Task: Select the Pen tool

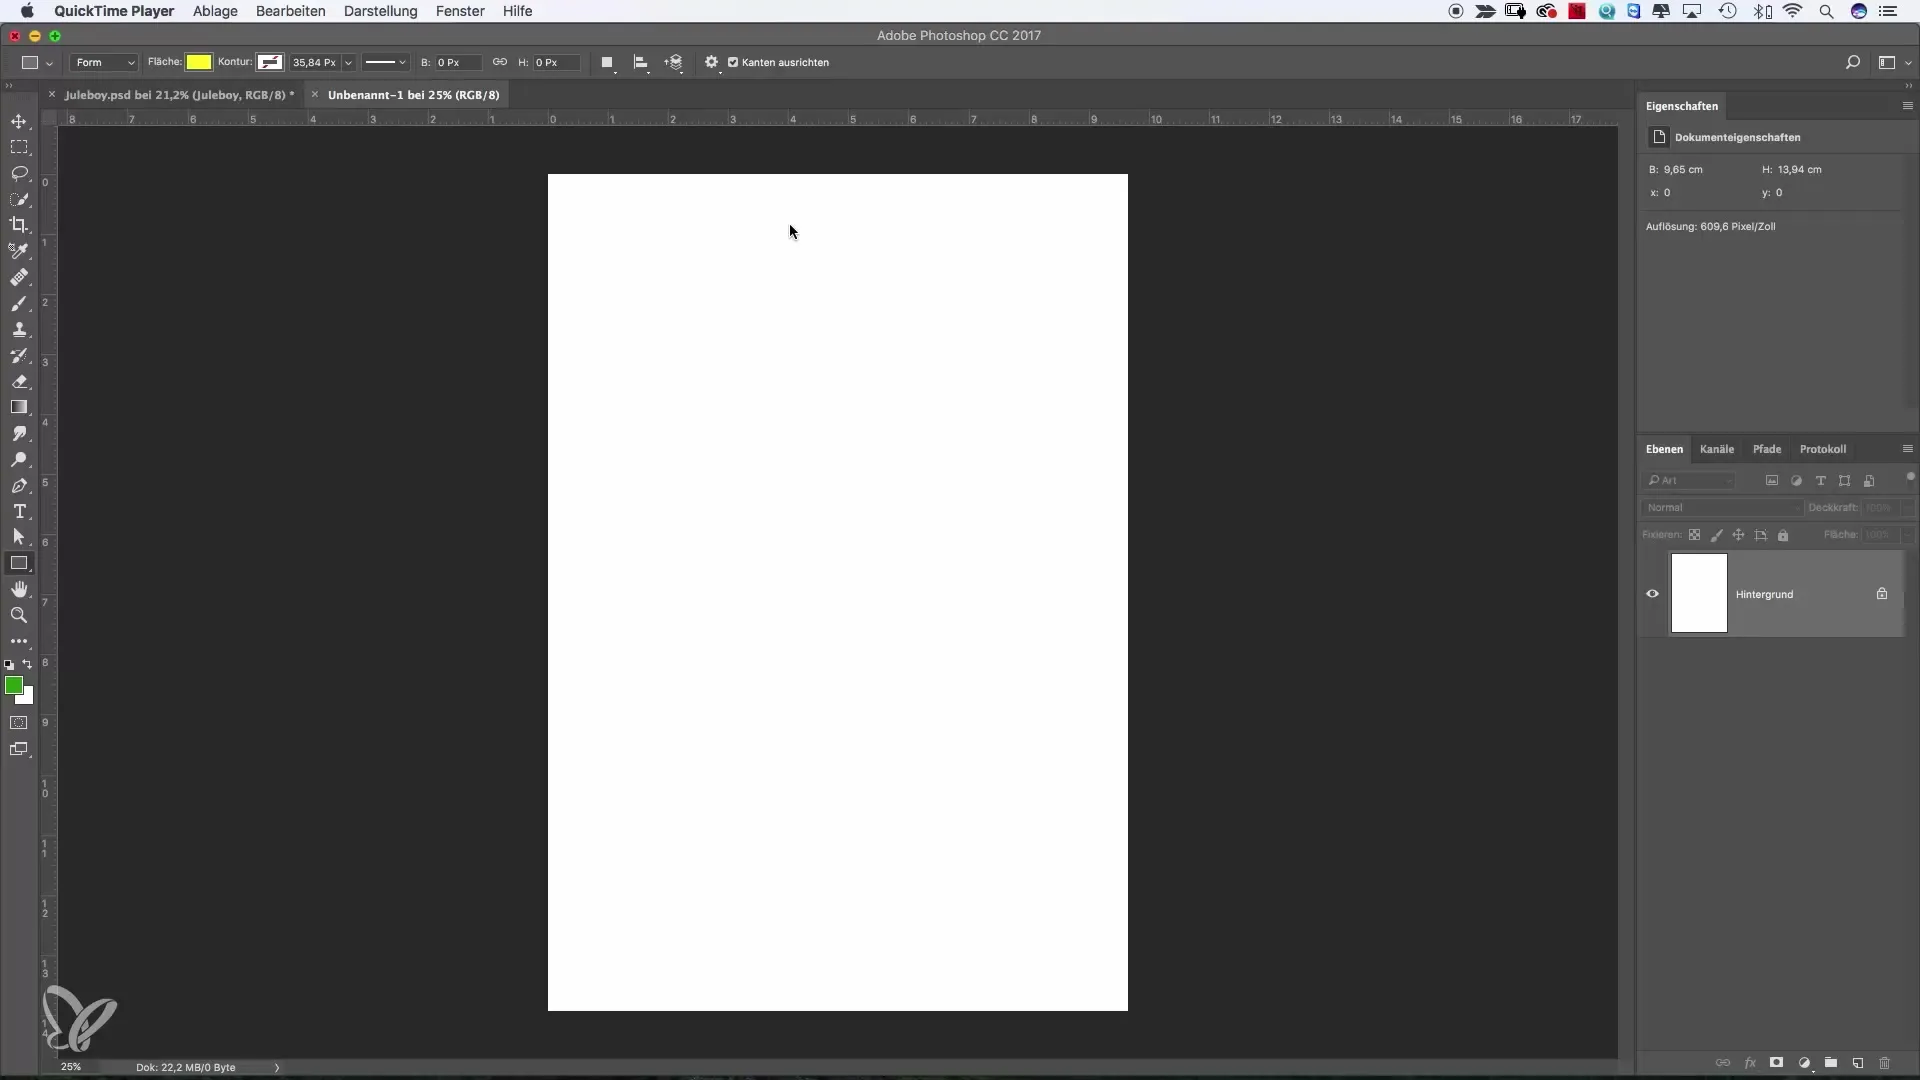Action: pos(19,485)
